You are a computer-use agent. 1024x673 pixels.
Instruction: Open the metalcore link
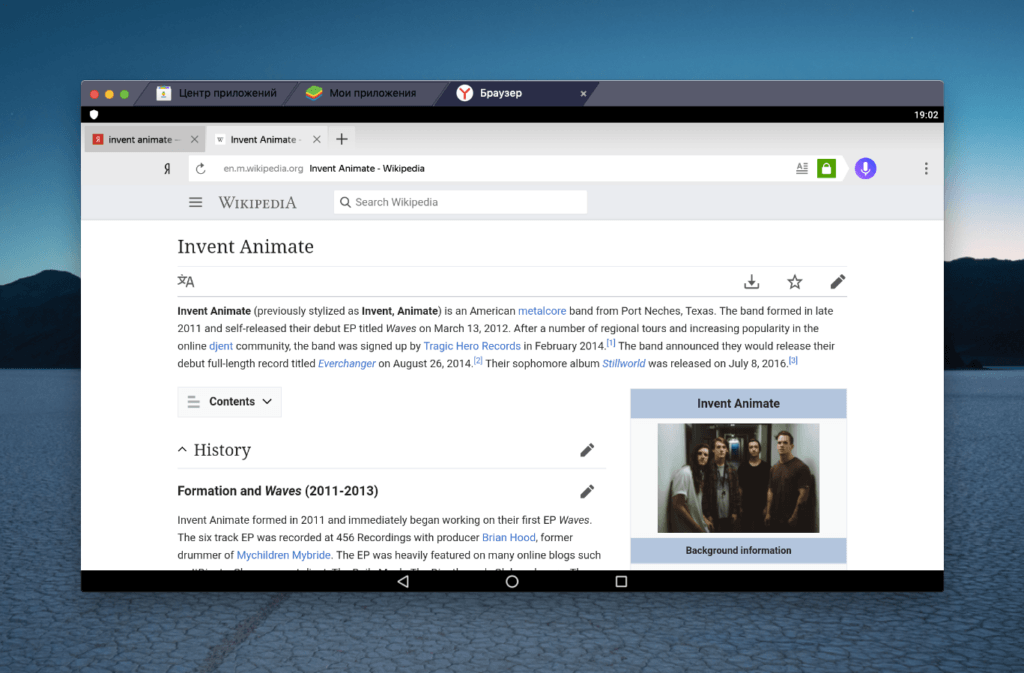coord(542,311)
